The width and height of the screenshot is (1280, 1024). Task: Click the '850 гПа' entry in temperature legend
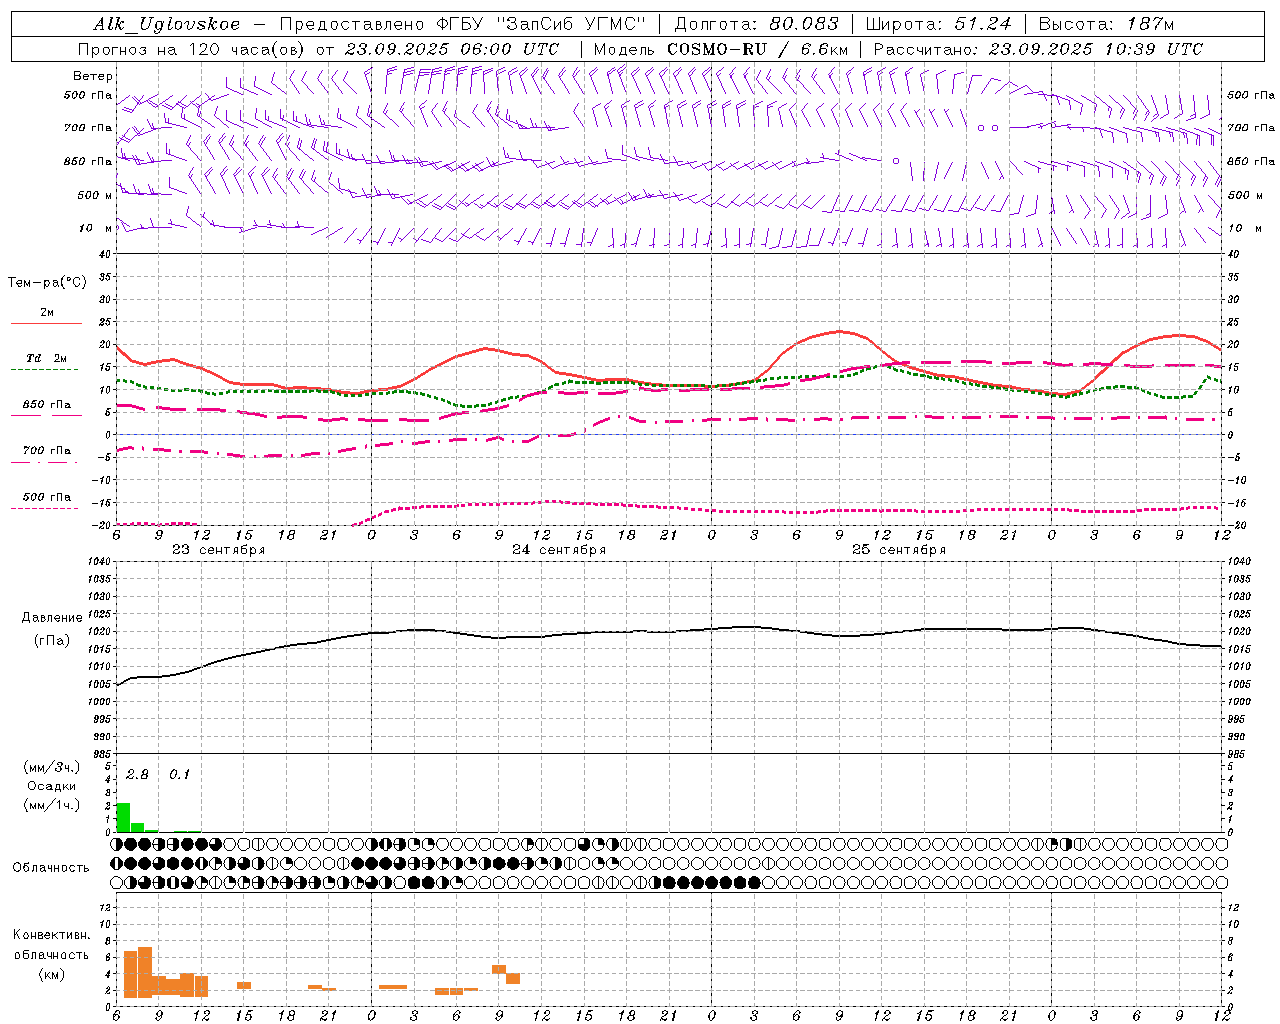pyautogui.click(x=47, y=405)
